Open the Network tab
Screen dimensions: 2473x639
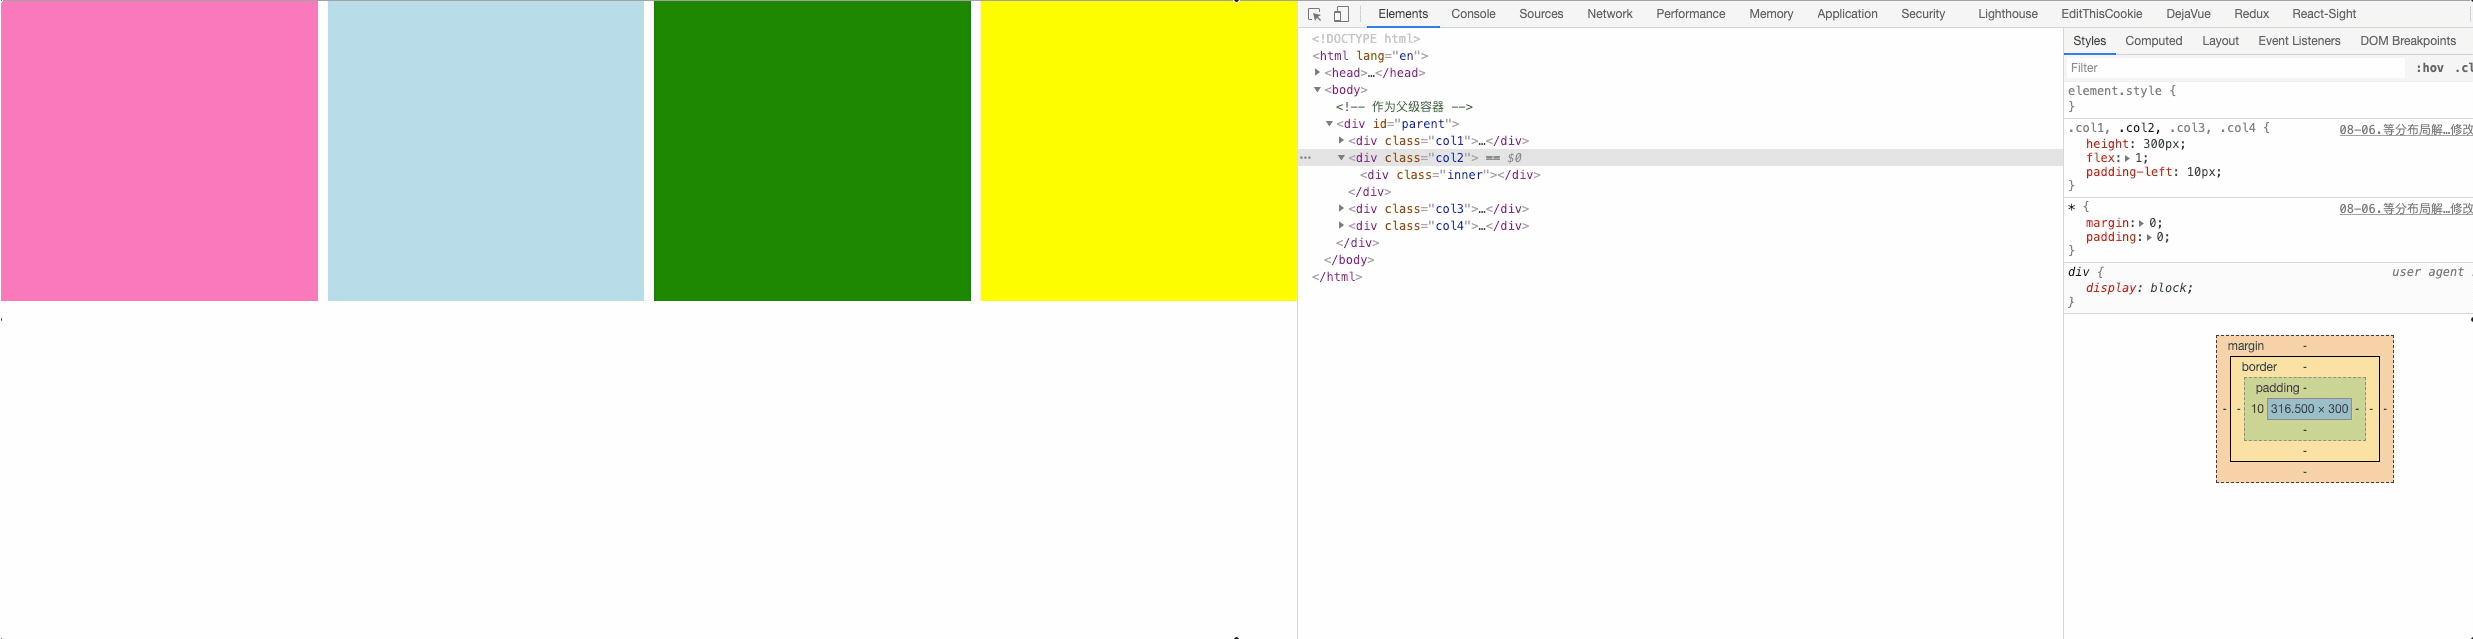click(1609, 14)
